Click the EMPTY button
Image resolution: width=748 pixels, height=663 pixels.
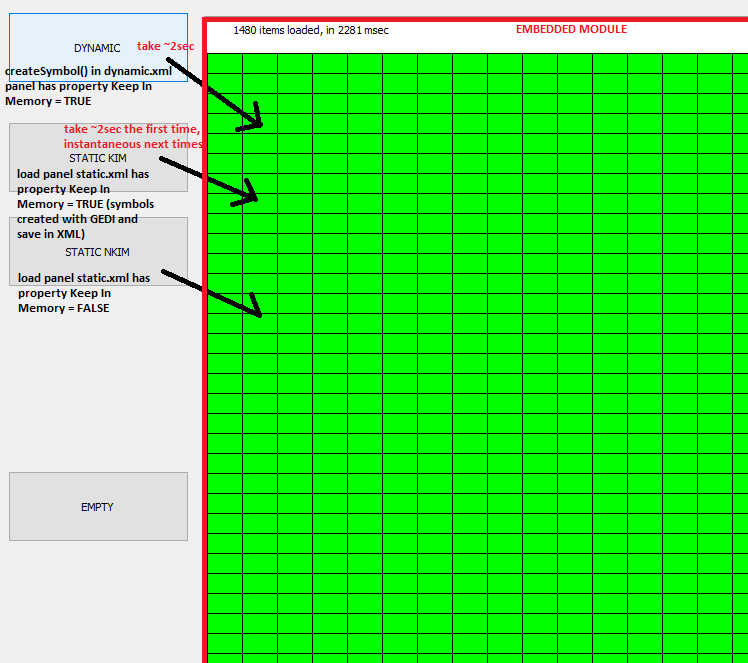coord(98,507)
